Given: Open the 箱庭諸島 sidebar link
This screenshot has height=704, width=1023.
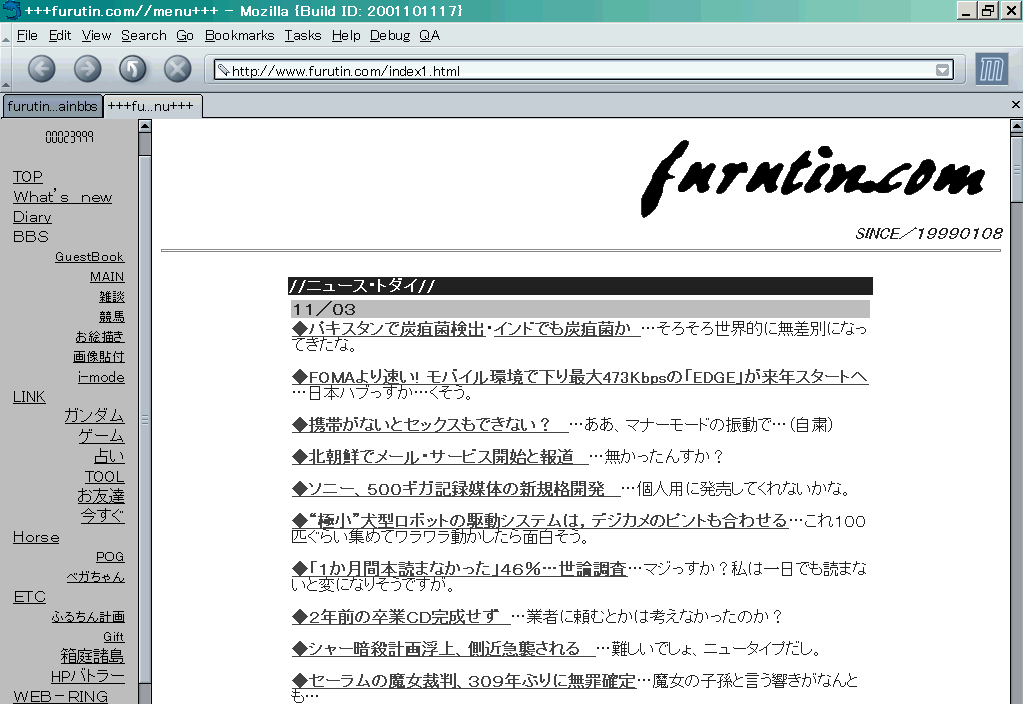Looking at the screenshot, I should [x=92, y=656].
